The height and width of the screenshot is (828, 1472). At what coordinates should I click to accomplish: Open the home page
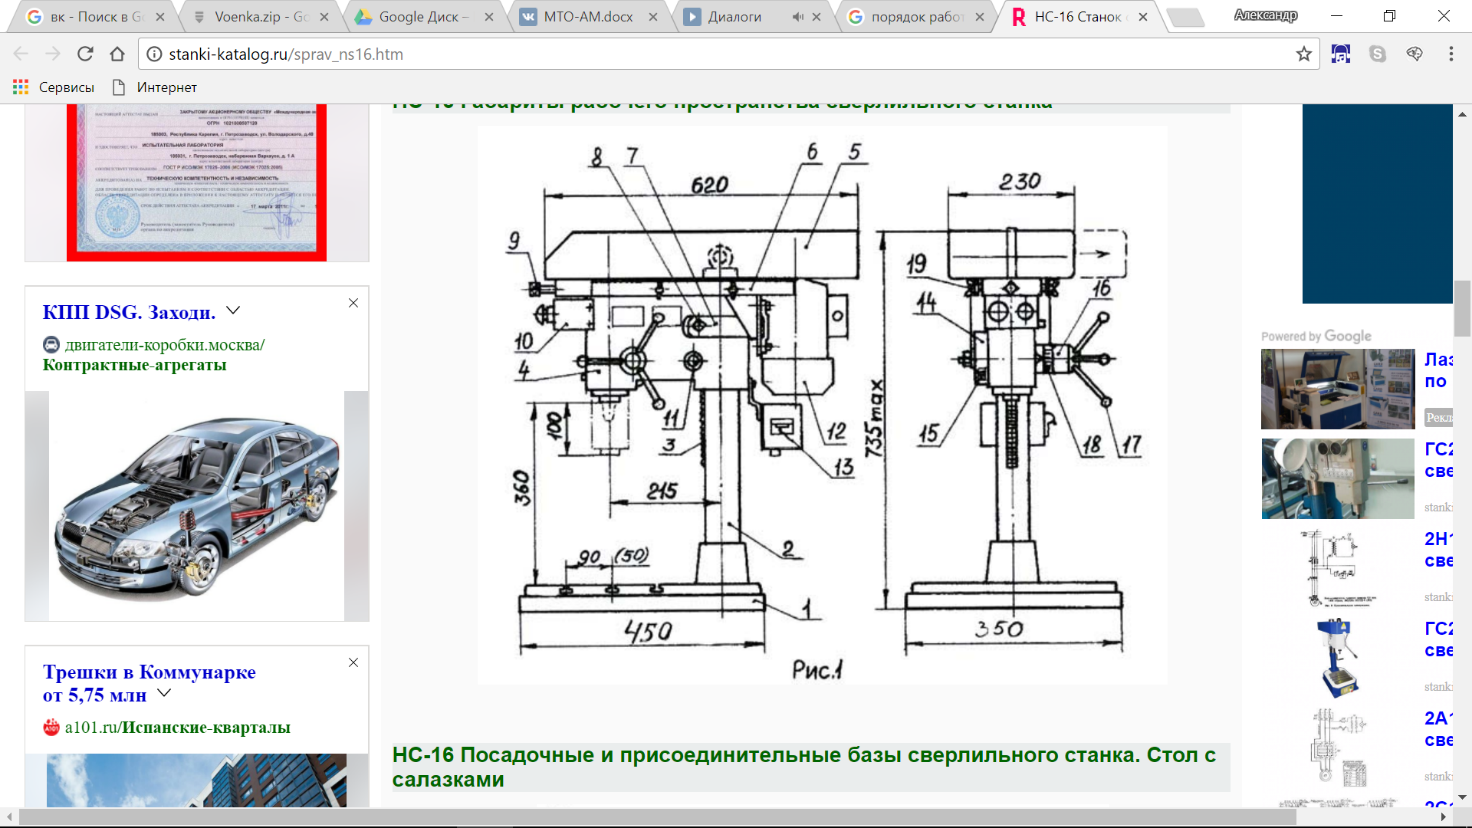[117, 54]
